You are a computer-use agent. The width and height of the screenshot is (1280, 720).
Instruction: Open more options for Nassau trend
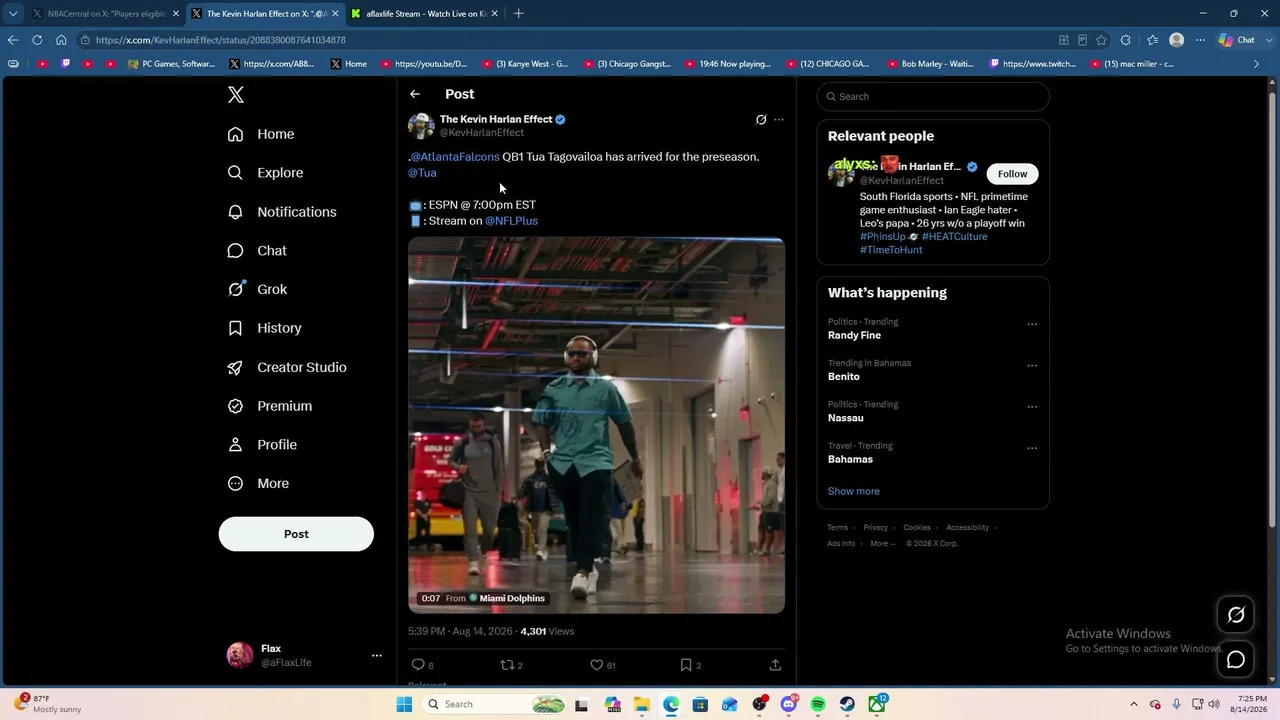pos(1032,407)
